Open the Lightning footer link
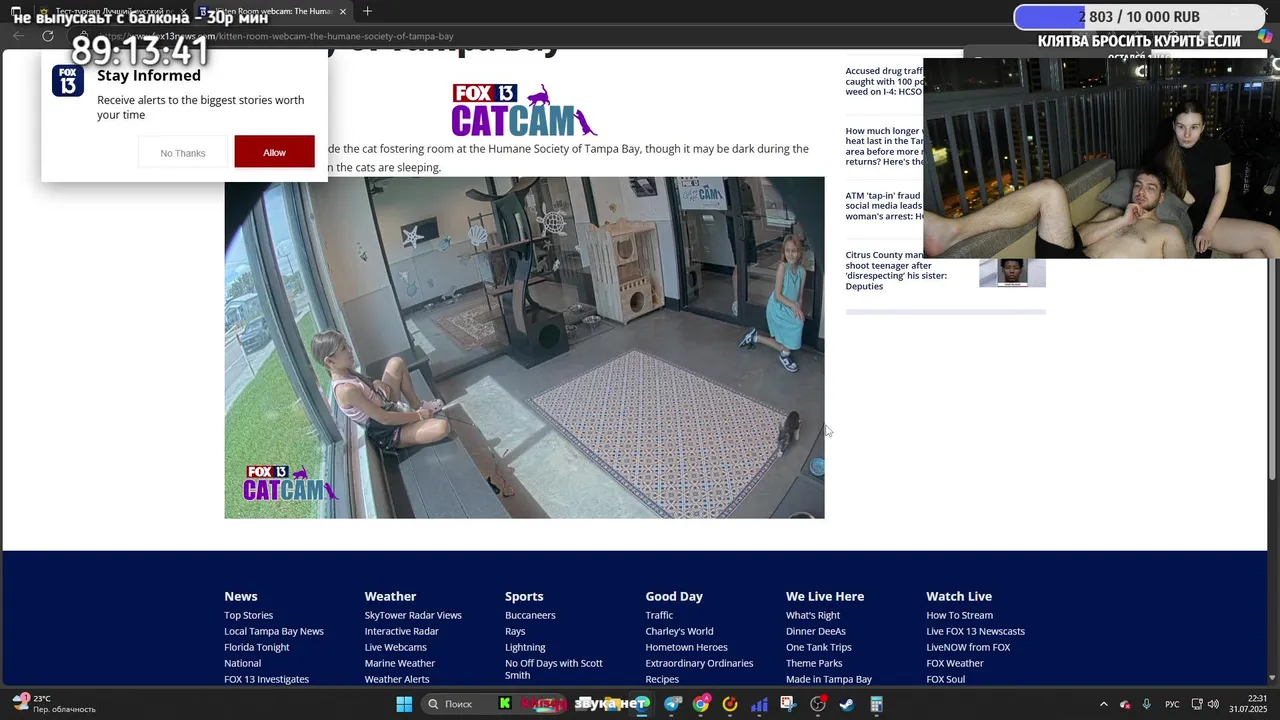 tap(525, 647)
